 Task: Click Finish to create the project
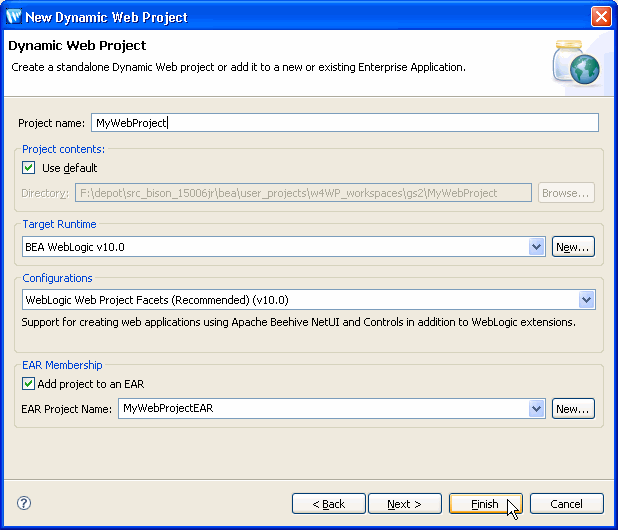click(x=486, y=504)
